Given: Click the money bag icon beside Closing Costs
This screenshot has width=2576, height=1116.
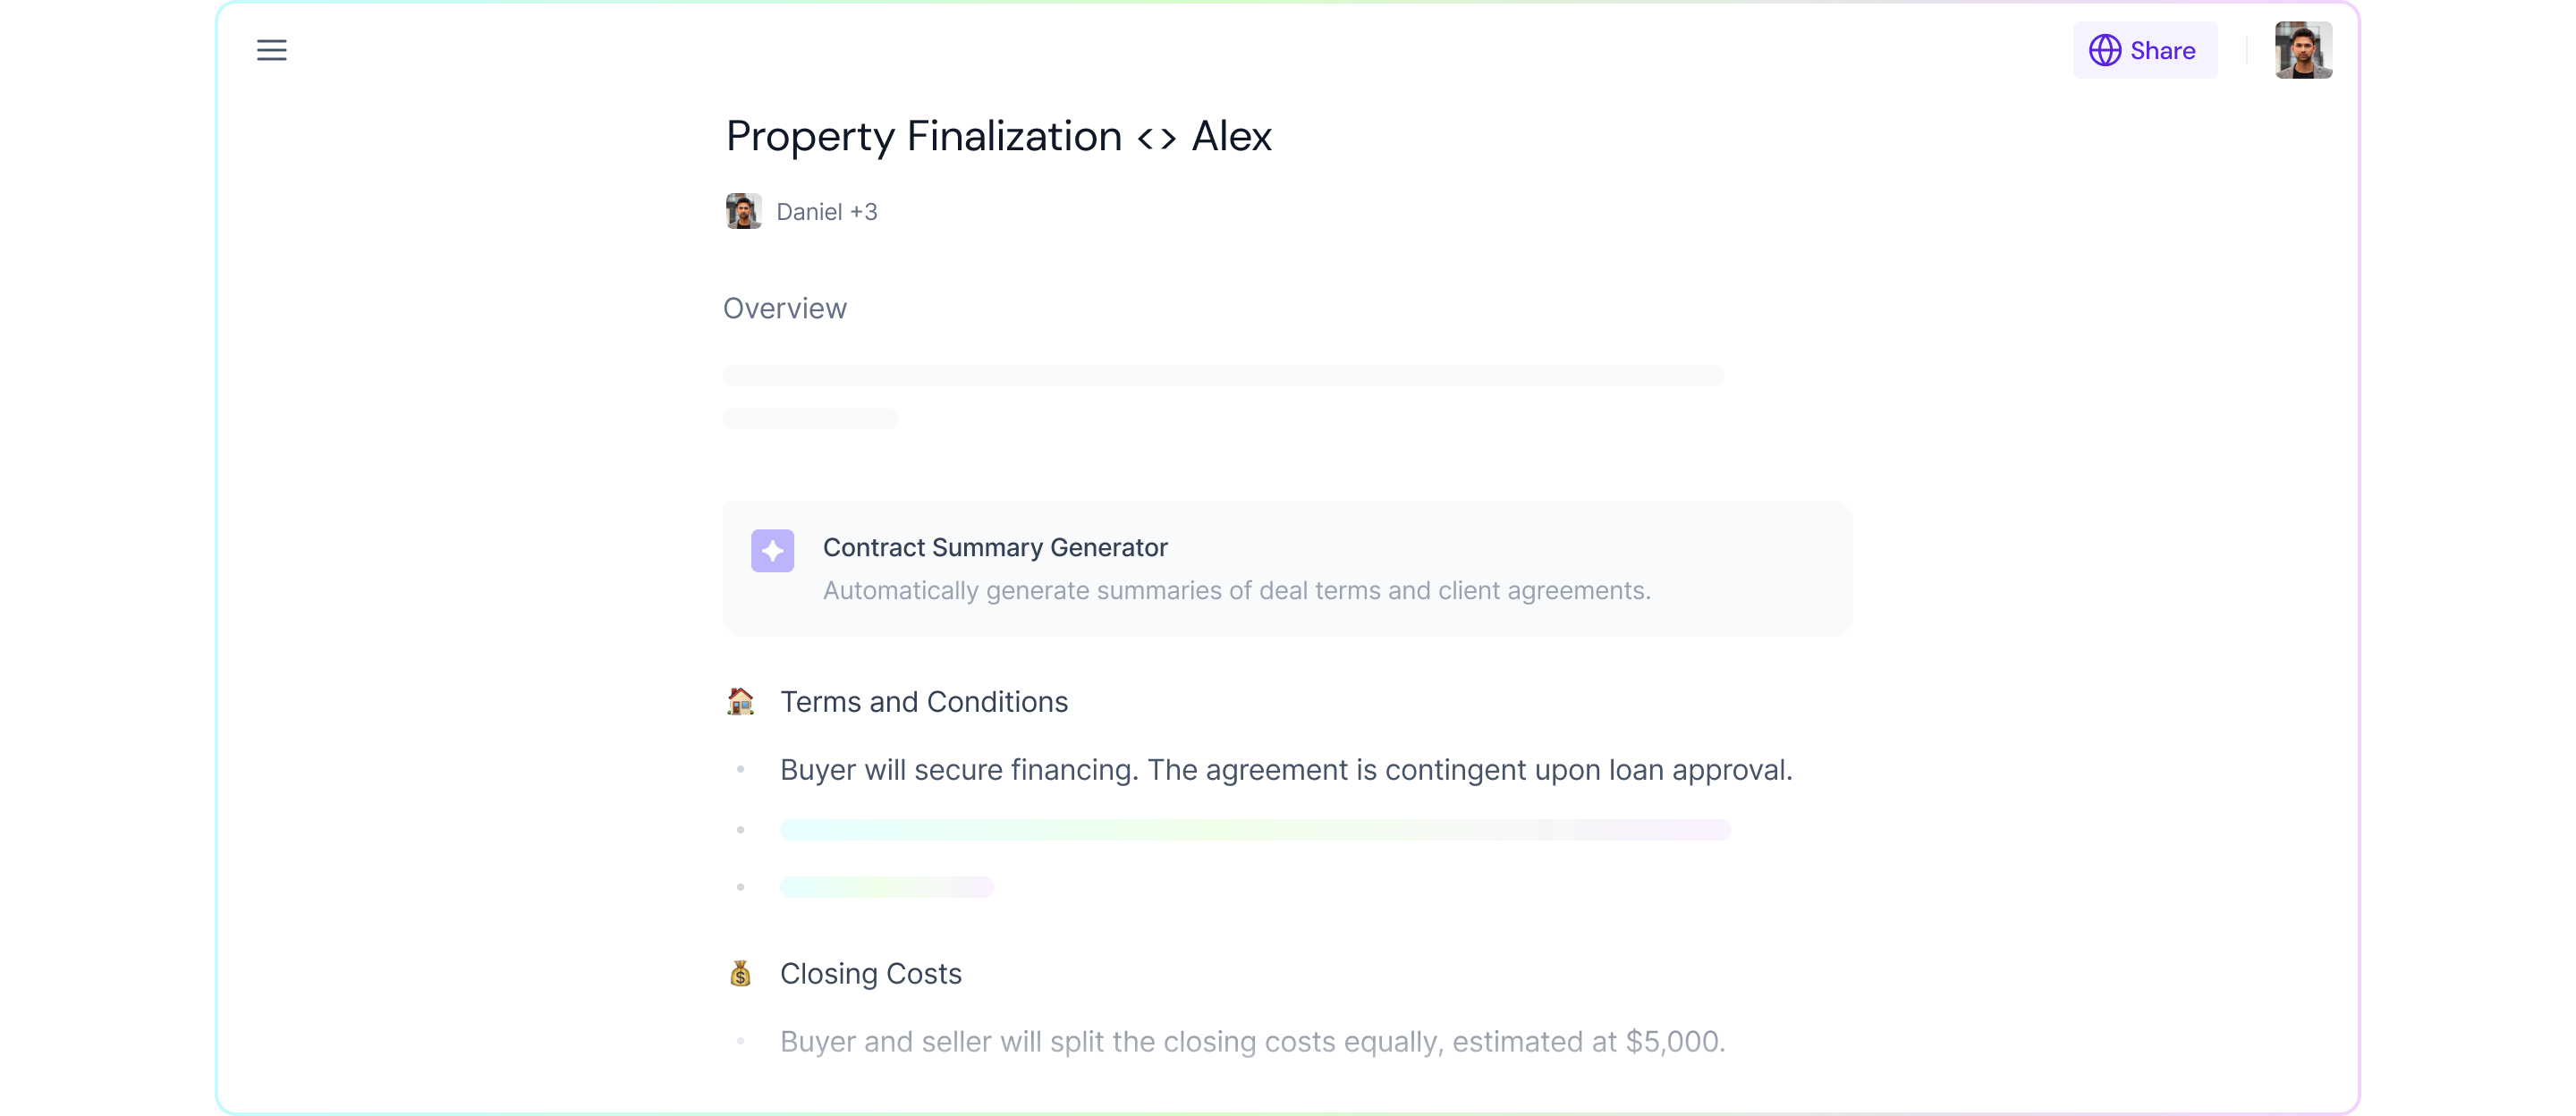Looking at the screenshot, I should pyautogui.click(x=740, y=973).
